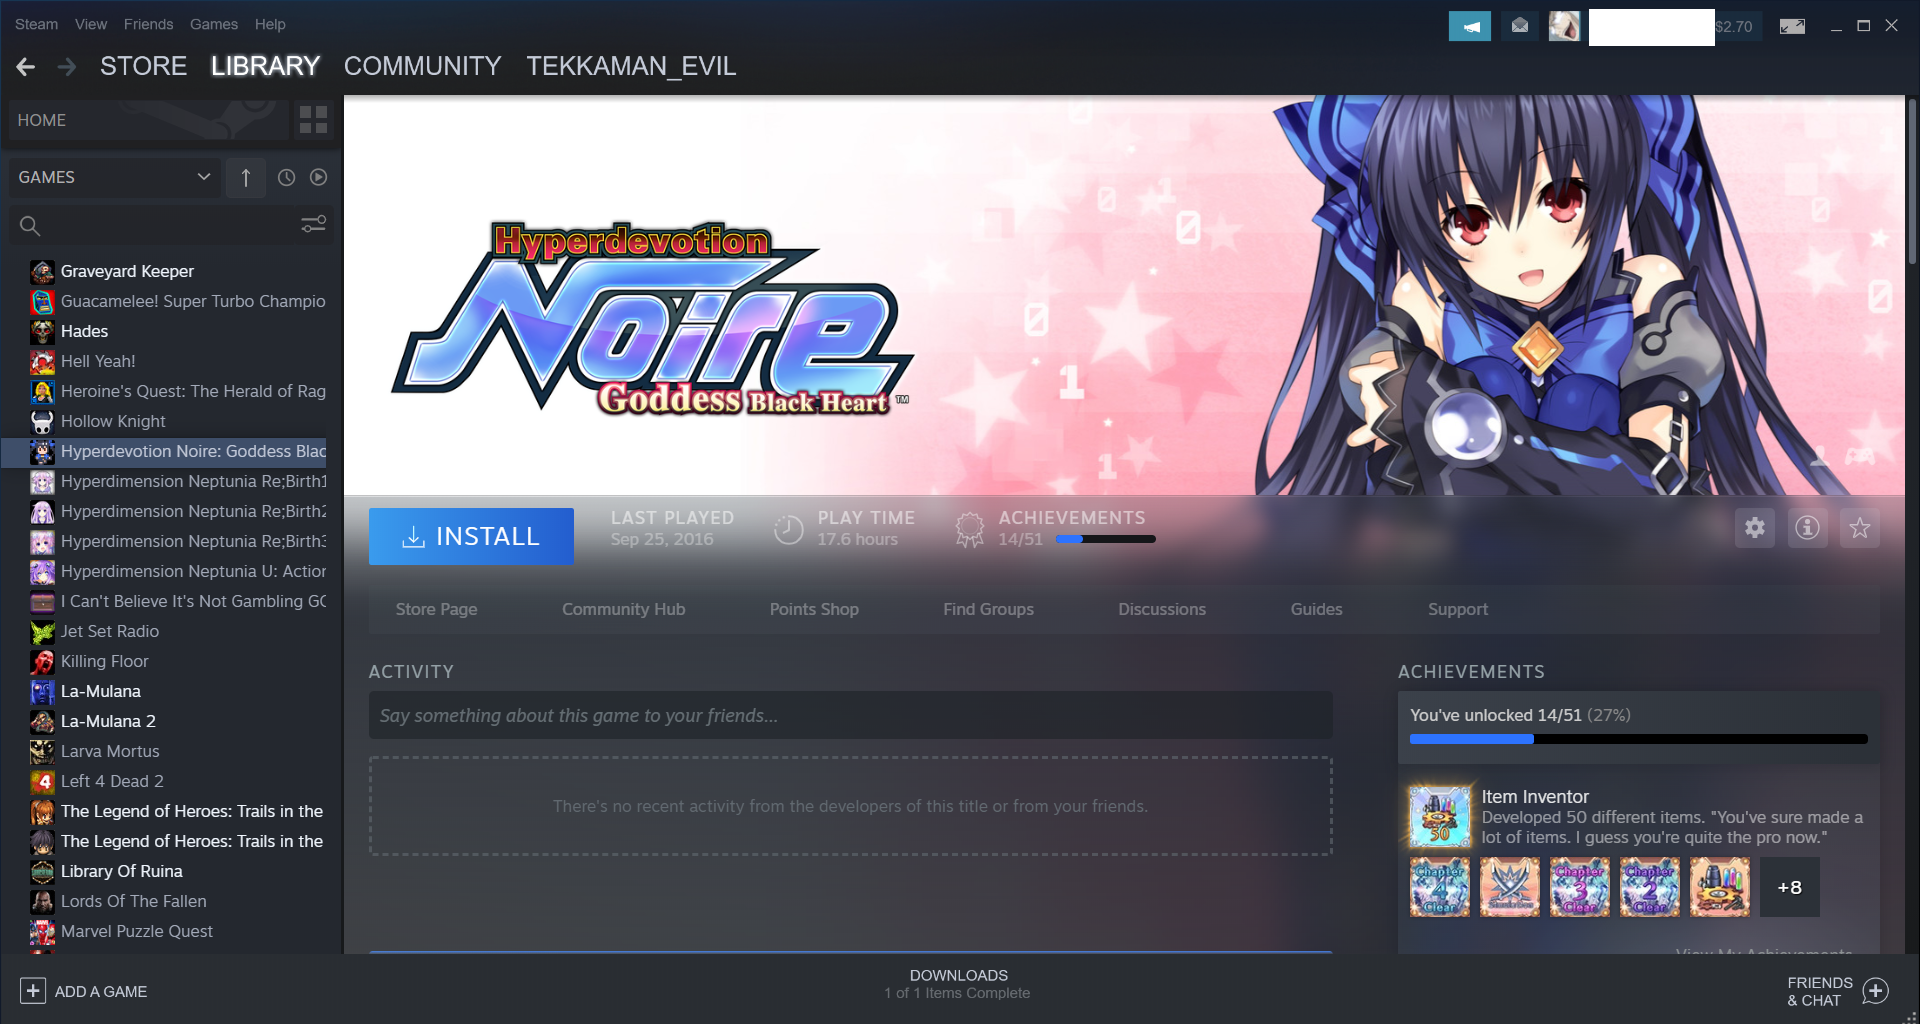Click the library search magnifier icon
Image resolution: width=1920 pixels, height=1024 pixels.
click(30, 226)
